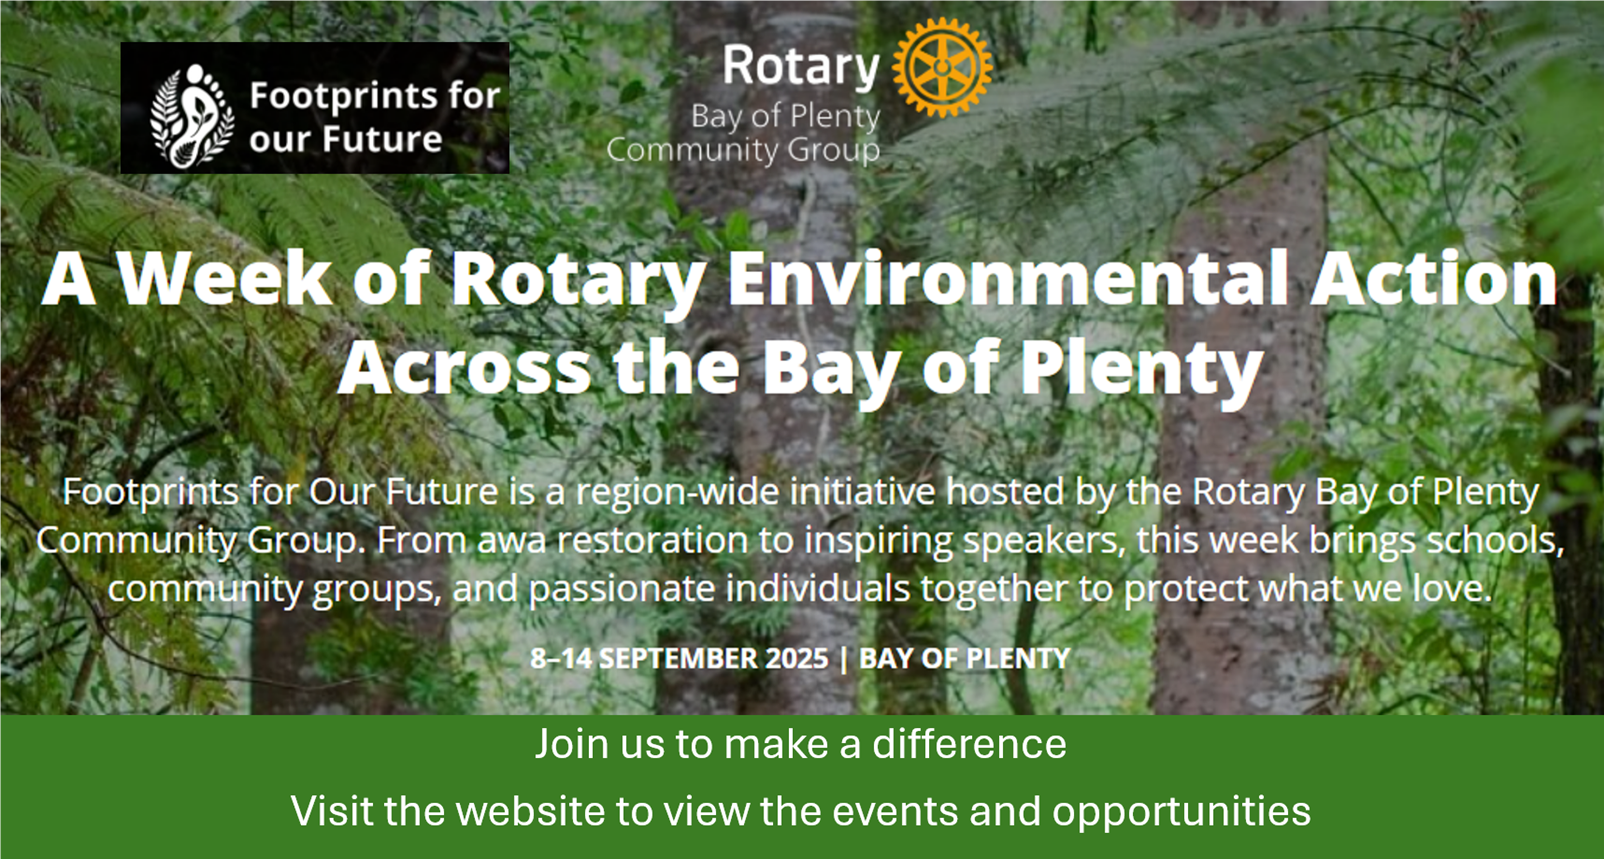Click the footprint and fern logo icon
This screenshot has height=859, width=1604.
point(192,116)
